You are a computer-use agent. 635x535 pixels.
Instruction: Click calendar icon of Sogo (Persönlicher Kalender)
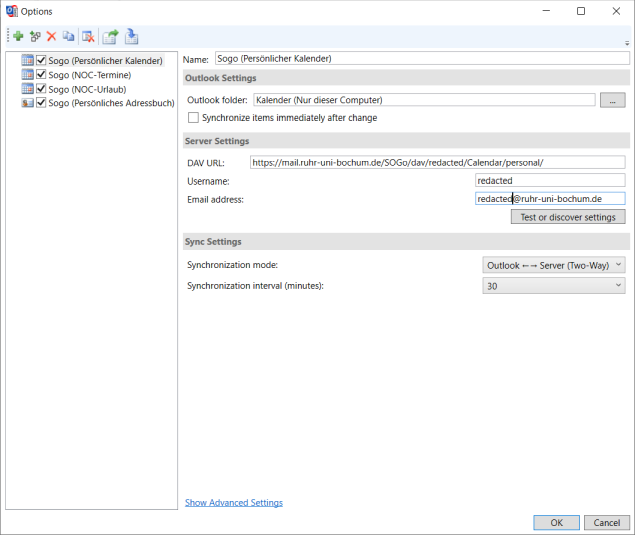(28, 60)
